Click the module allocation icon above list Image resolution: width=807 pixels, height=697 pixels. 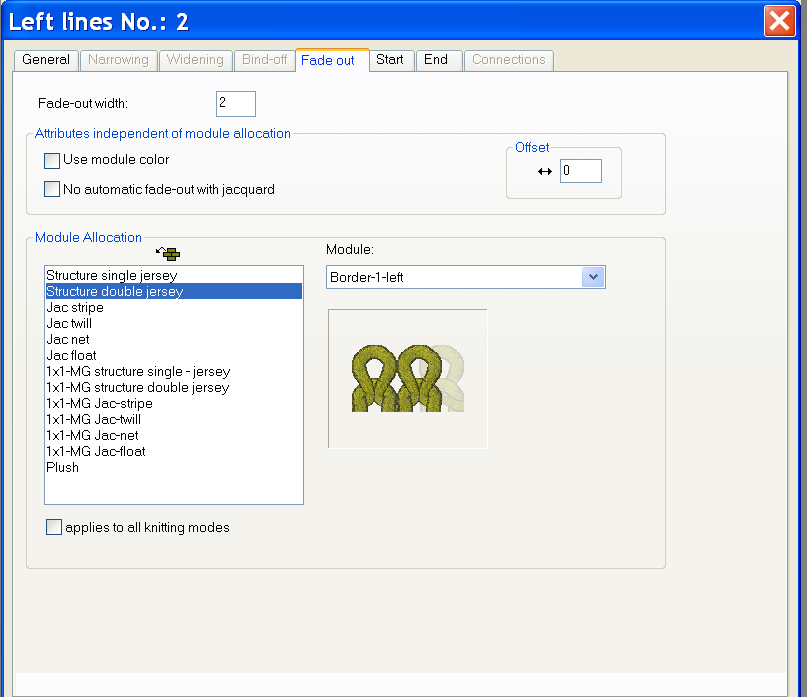(169, 254)
